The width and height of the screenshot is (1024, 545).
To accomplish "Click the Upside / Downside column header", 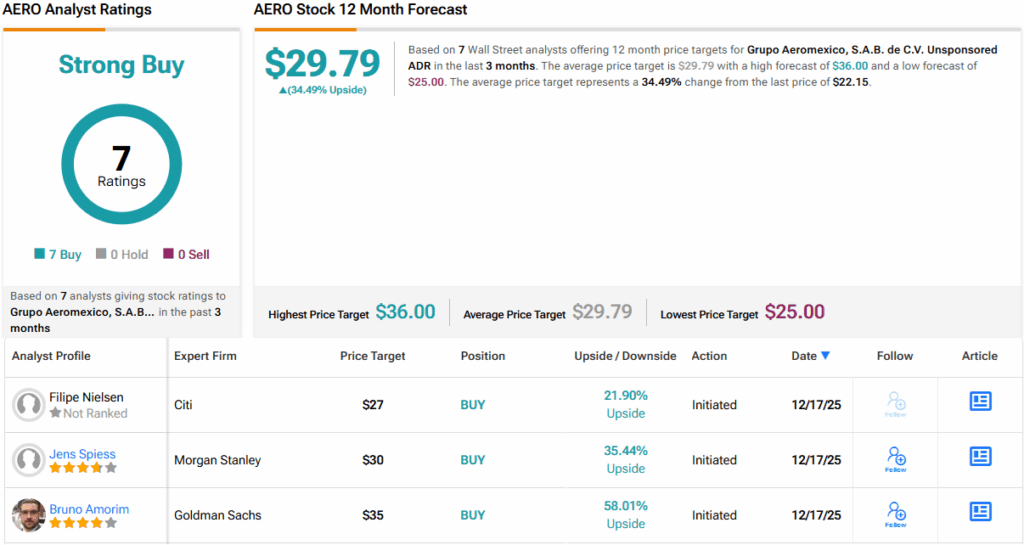I will click(625, 356).
